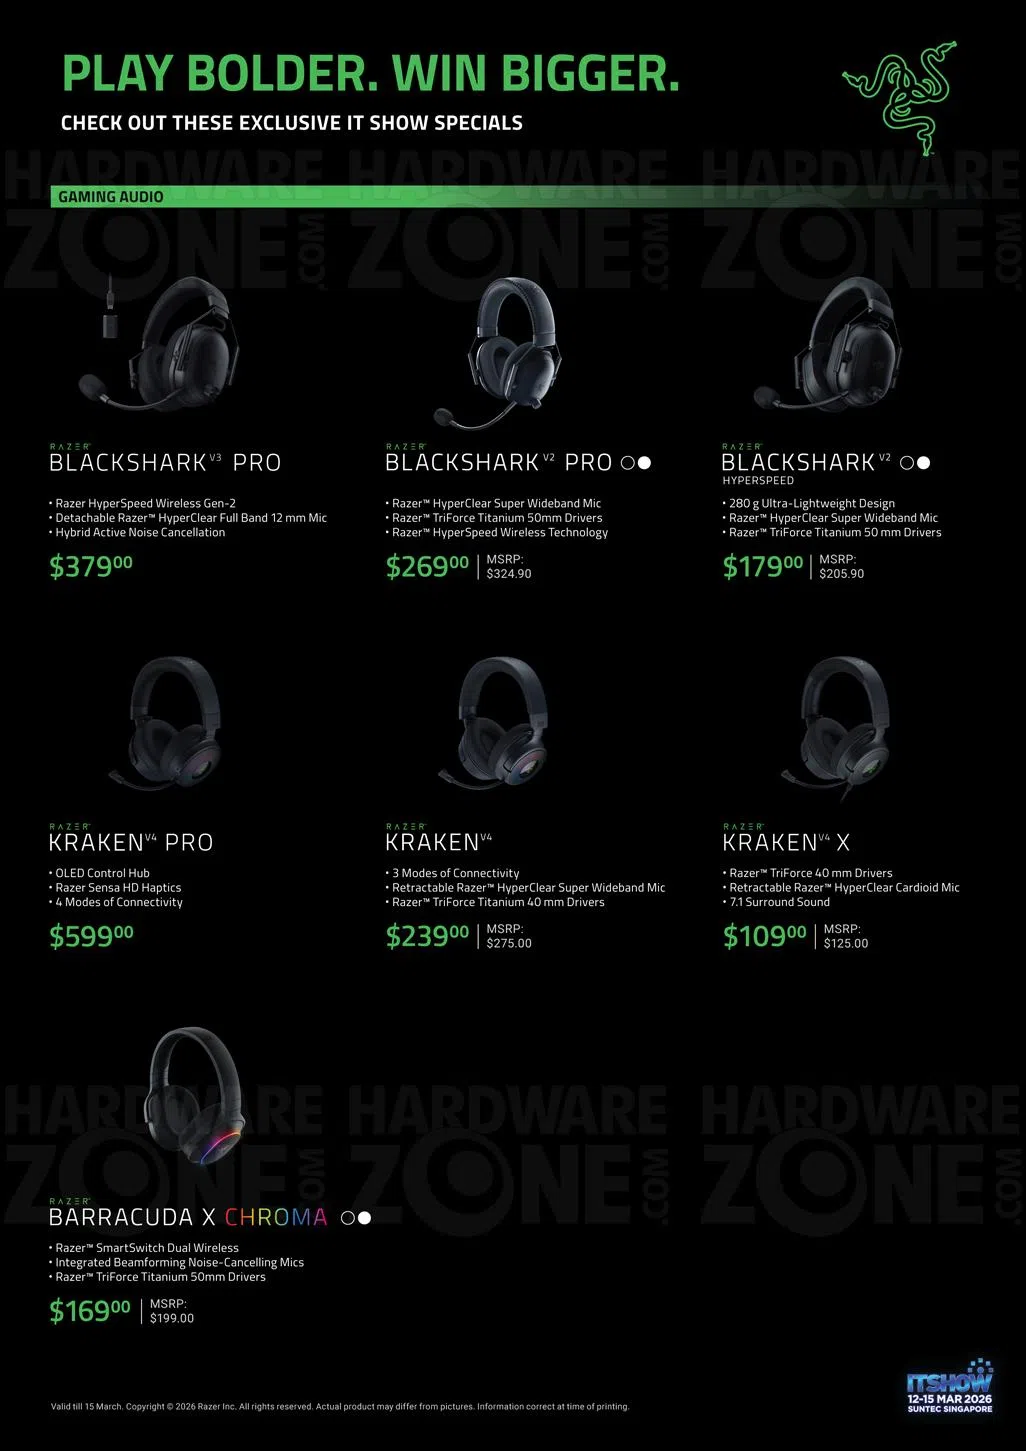Image resolution: width=1026 pixels, height=1451 pixels.
Task: Click the Kraken V4 Pro headset image
Action: pyautogui.click(x=168, y=720)
